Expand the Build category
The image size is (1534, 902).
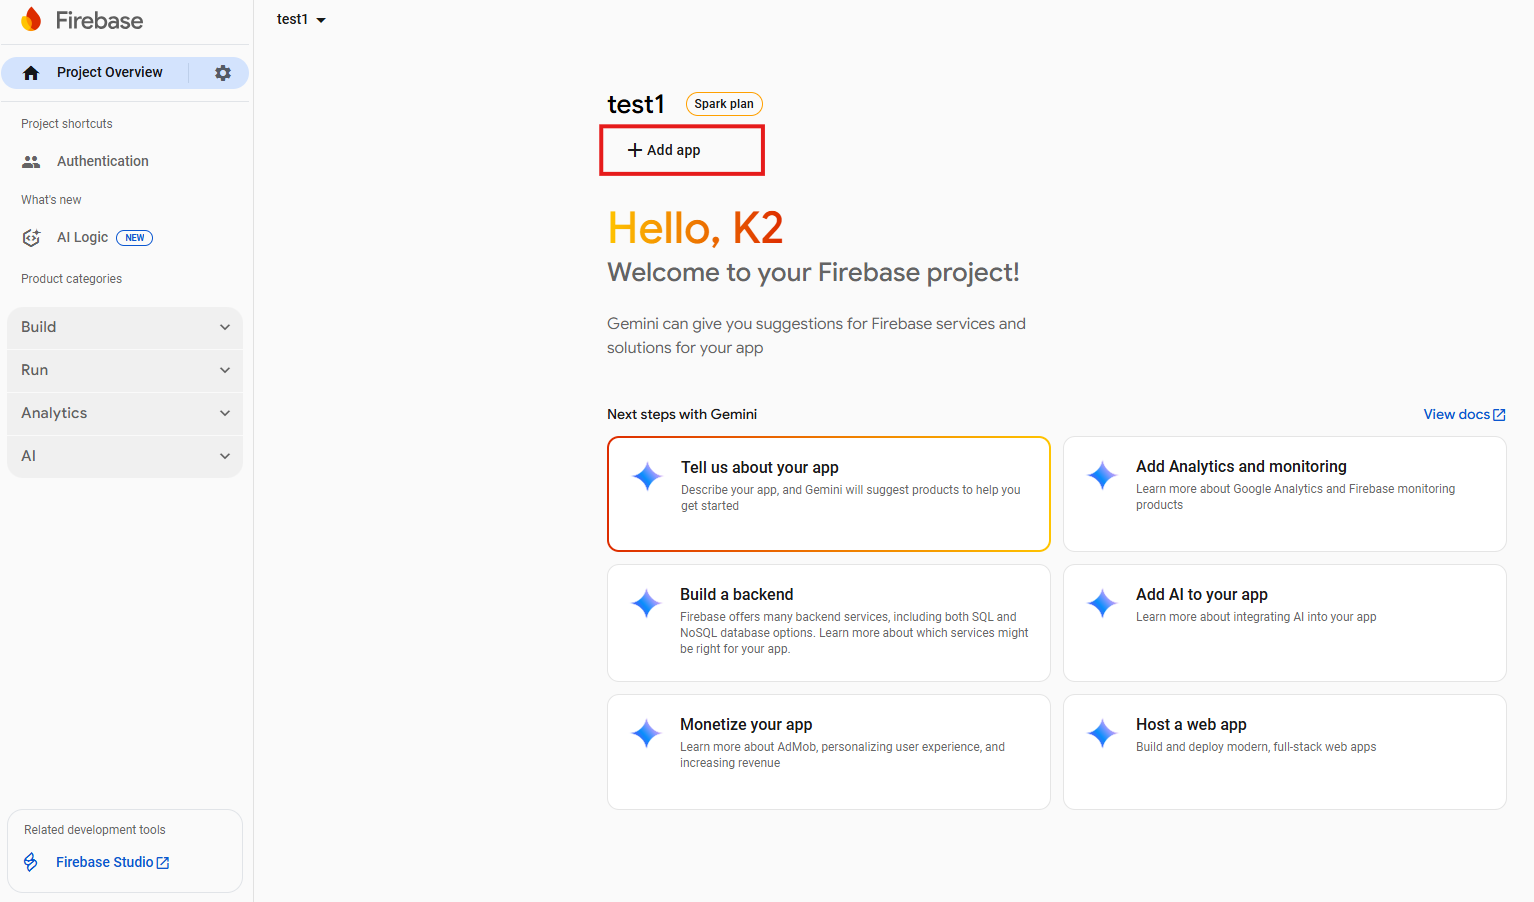pos(125,327)
